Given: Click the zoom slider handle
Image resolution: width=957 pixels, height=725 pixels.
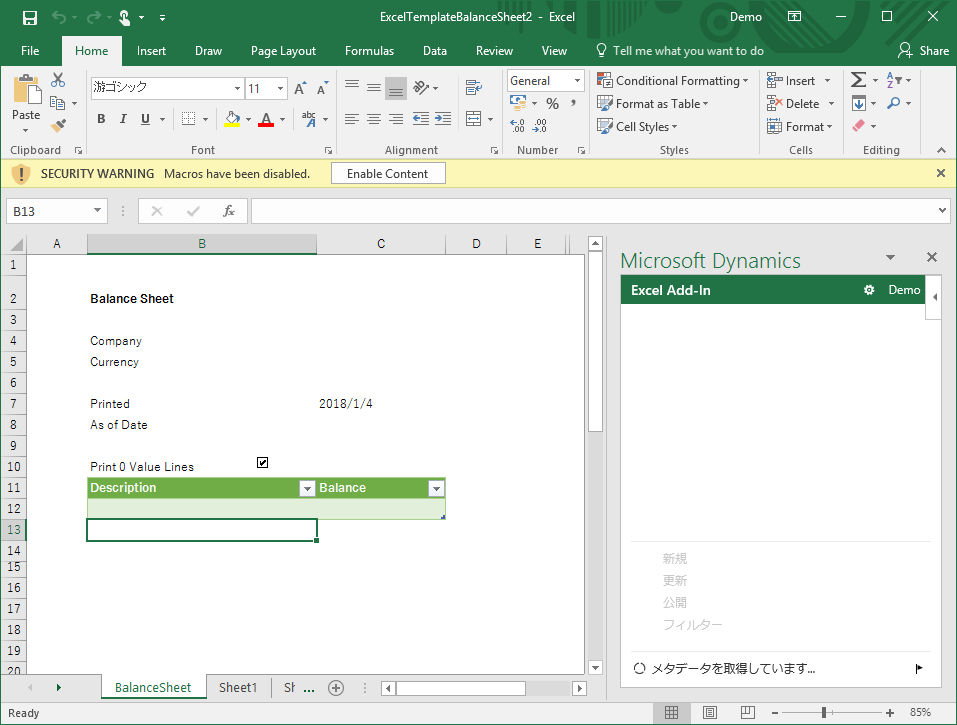Looking at the screenshot, I should [824, 713].
